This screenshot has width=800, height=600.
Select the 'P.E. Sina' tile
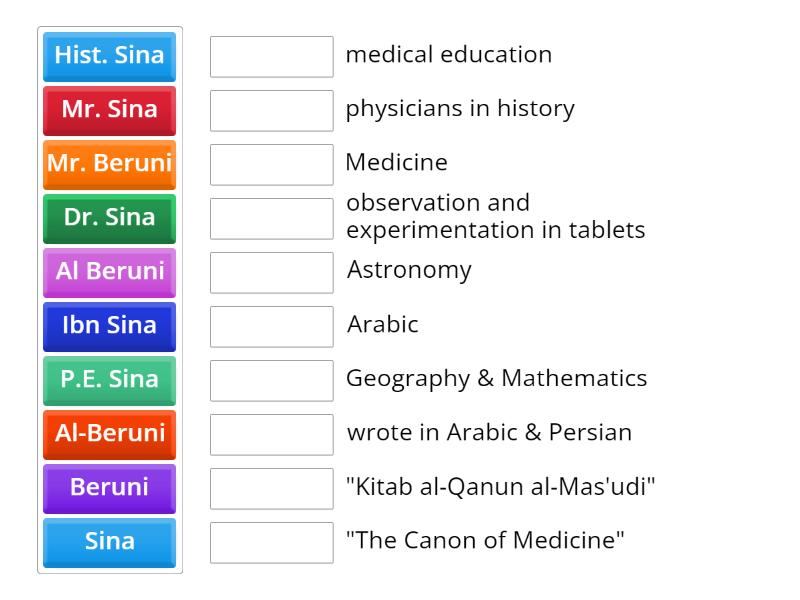pyautogui.click(x=109, y=381)
